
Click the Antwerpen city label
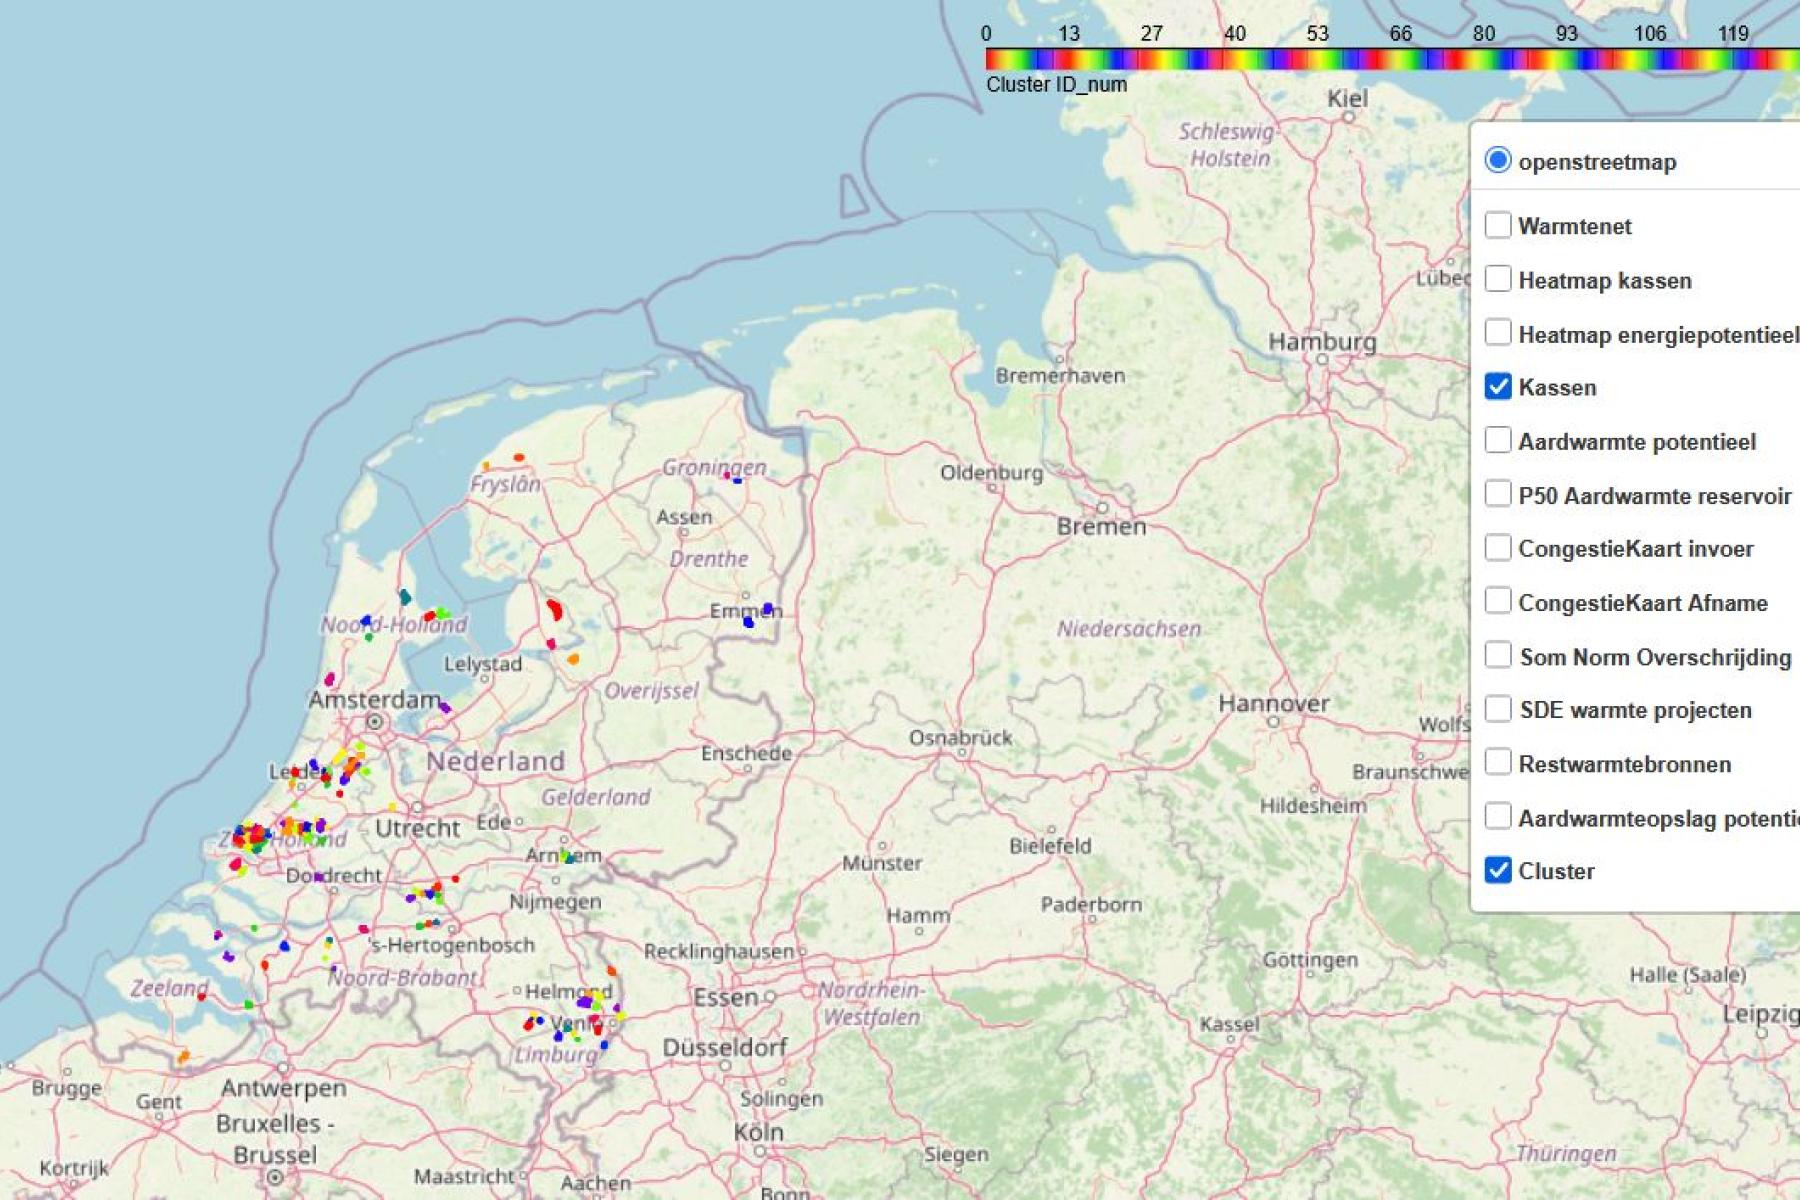pyautogui.click(x=284, y=1088)
